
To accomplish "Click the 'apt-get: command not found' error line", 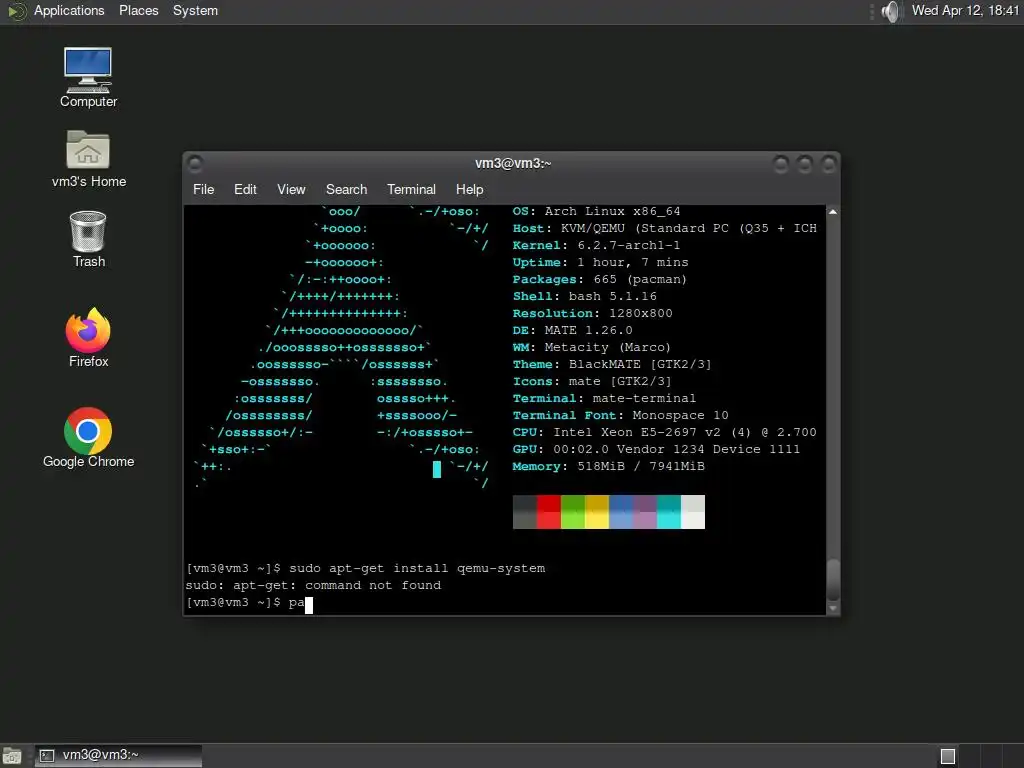I will pos(313,586).
